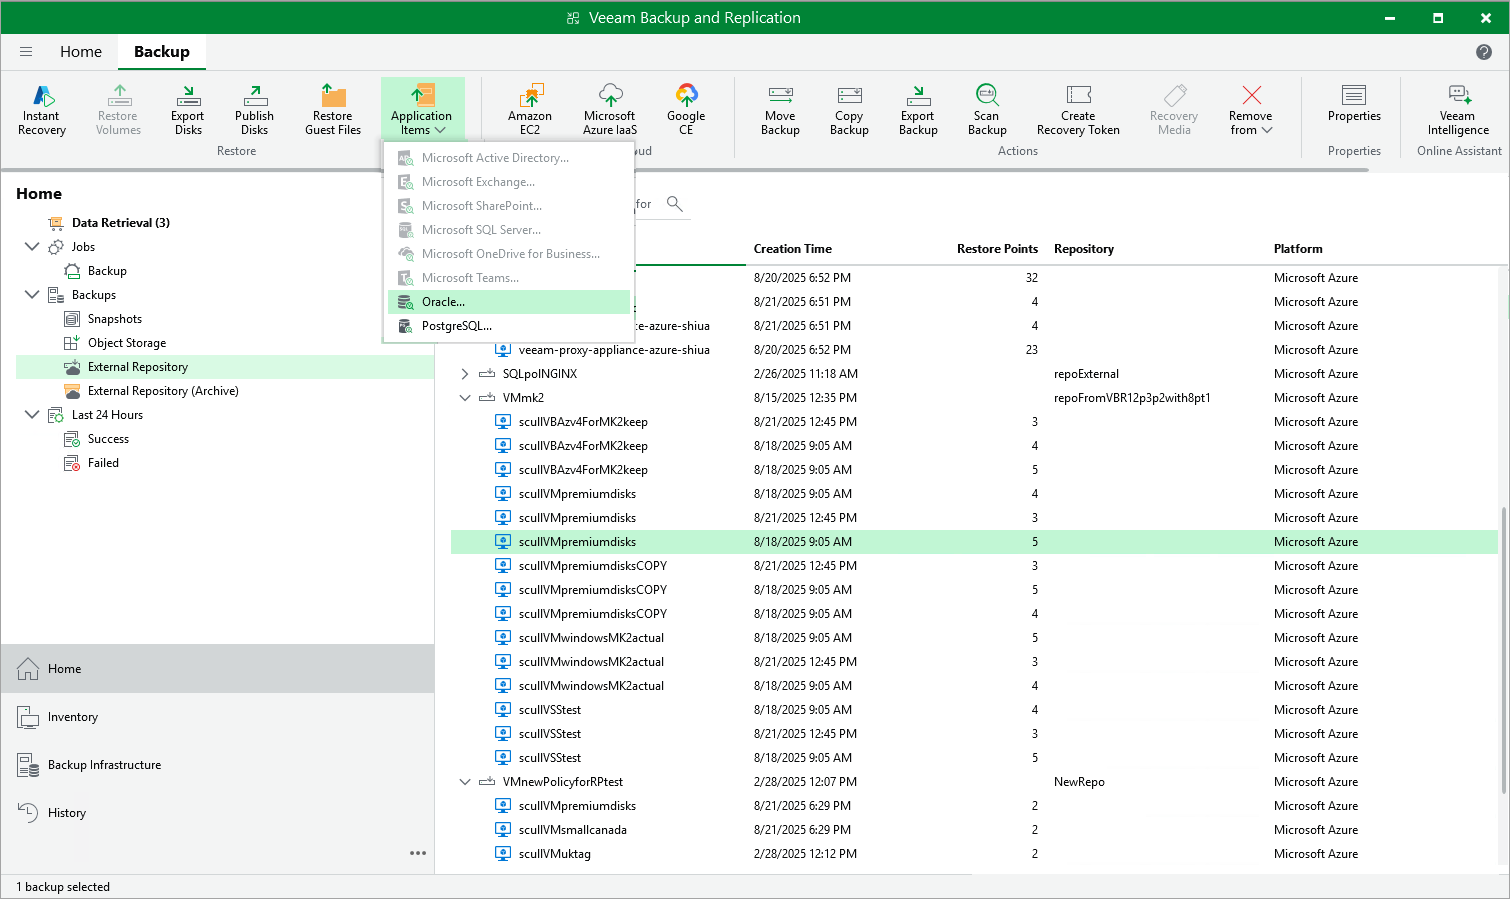This screenshot has height=899, width=1510.
Task: Choose PostgreSQL... from the menu
Action: click(x=509, y=326)
